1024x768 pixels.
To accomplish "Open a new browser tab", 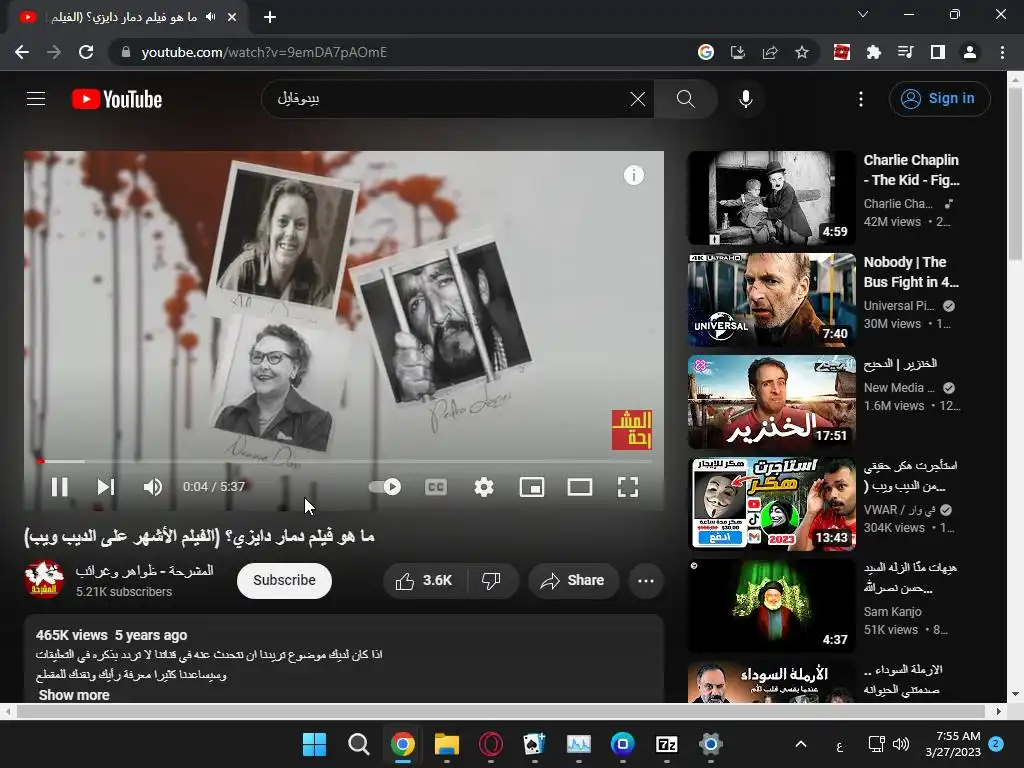I will [270, 17].
